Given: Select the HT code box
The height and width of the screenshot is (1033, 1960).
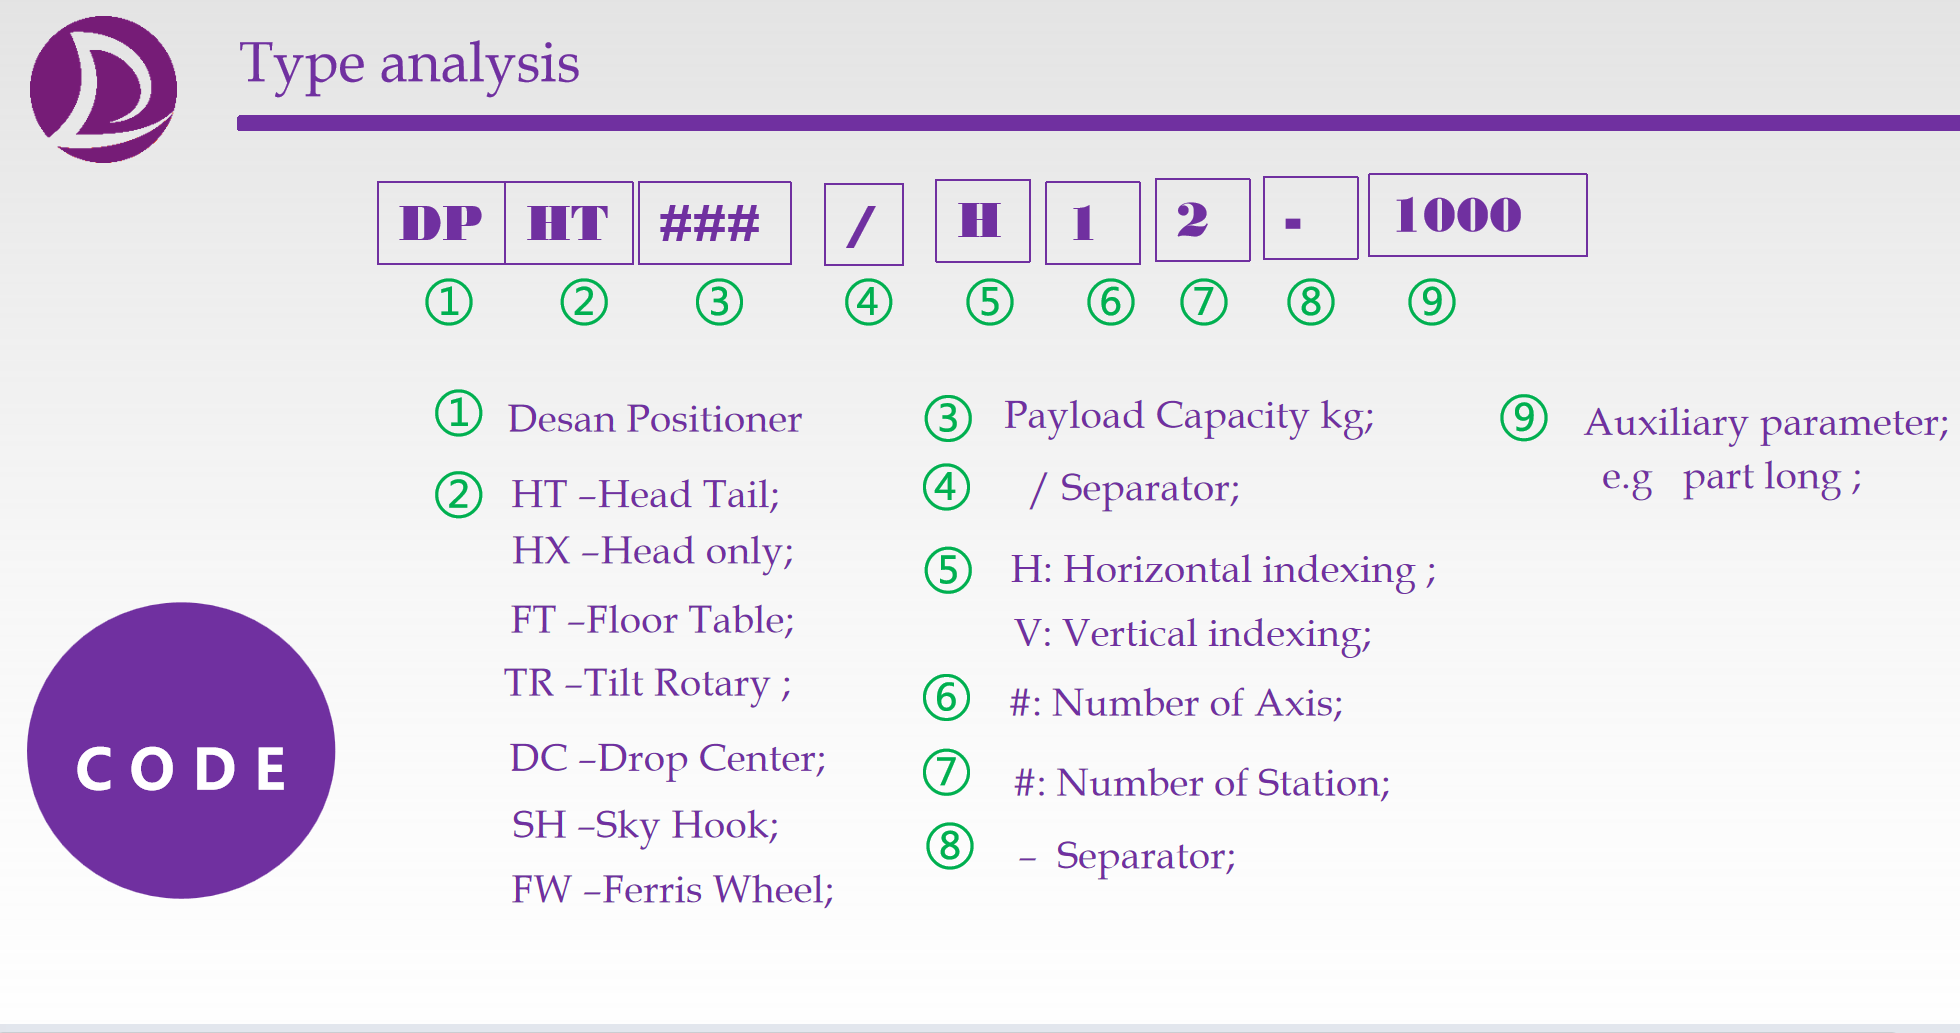Looking at the screenshot, I should (569, 223).
